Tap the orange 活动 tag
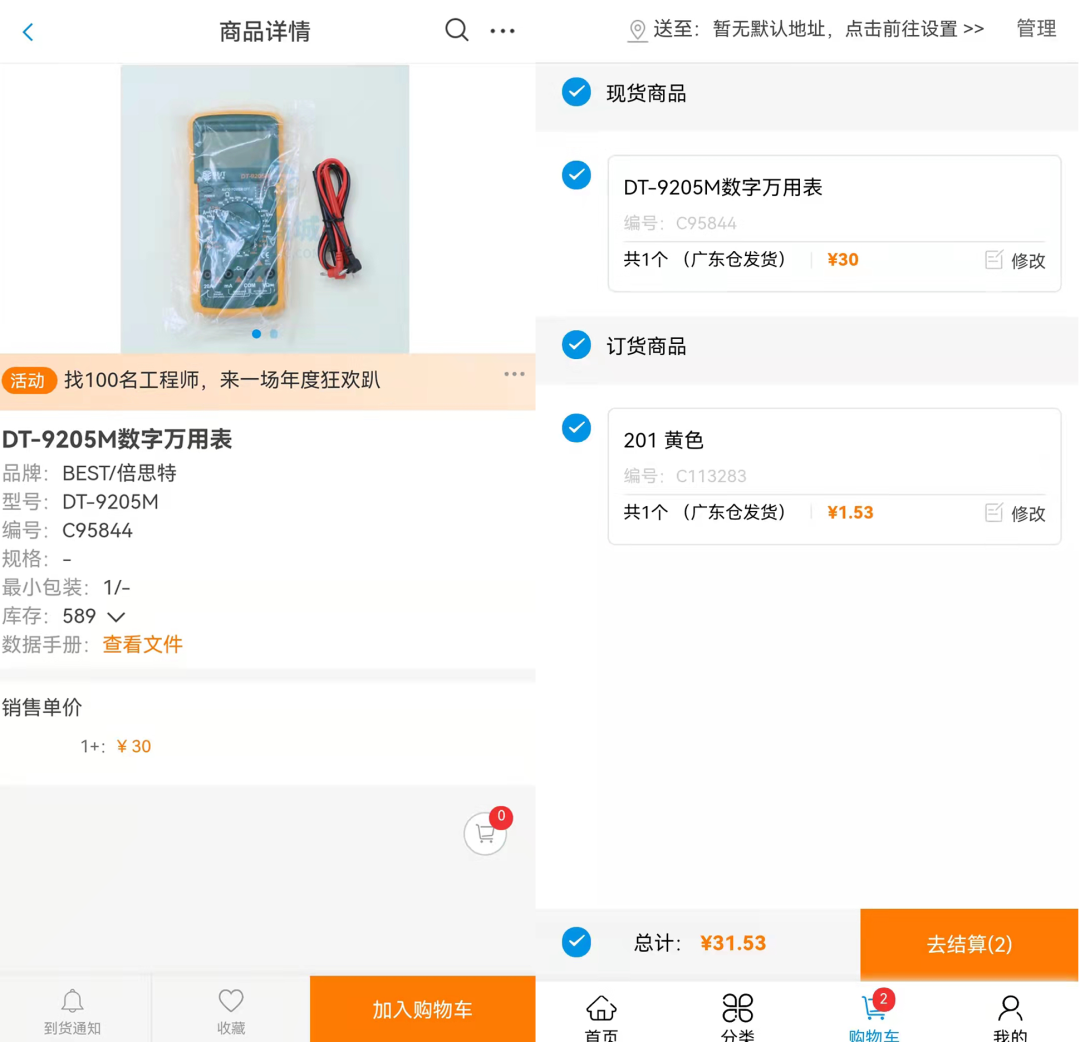The width and height of the screenshot is (1080, 1042). (28, 381)
